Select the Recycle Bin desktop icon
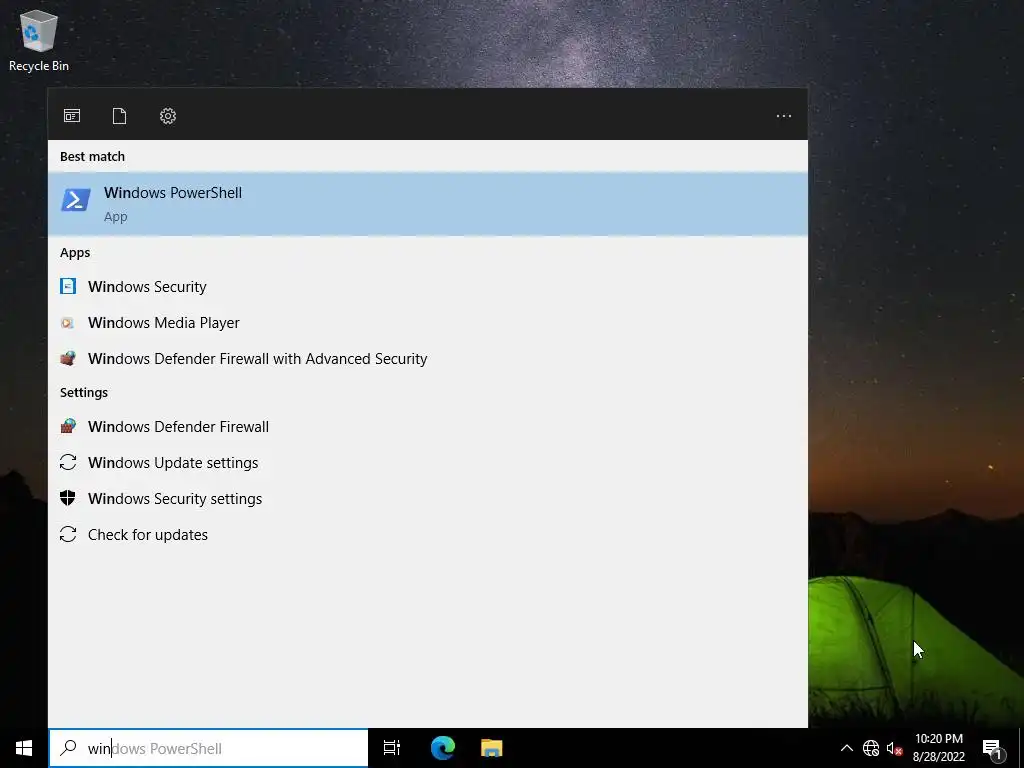Viewport: 1024px width, 768px height. point(39,40)
